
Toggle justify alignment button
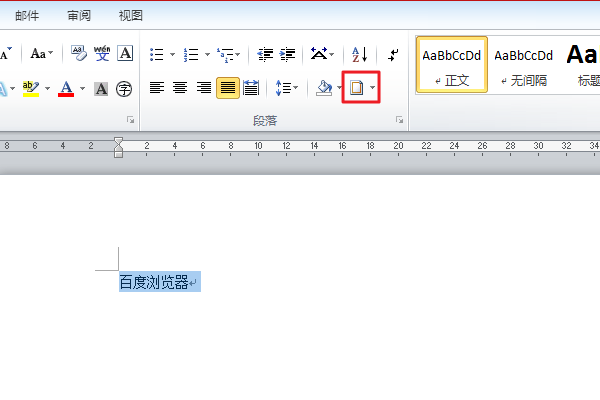pos(228,88)
